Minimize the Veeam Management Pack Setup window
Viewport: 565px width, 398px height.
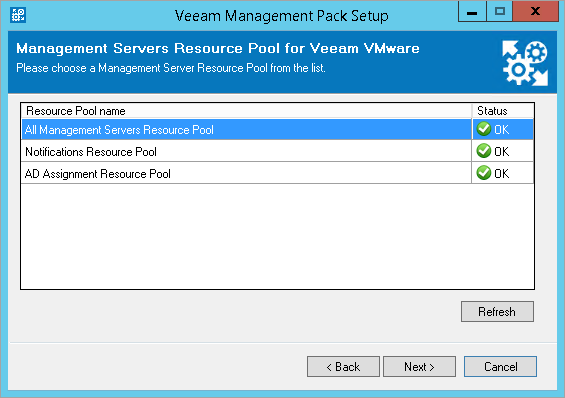[x=472, y=12]
